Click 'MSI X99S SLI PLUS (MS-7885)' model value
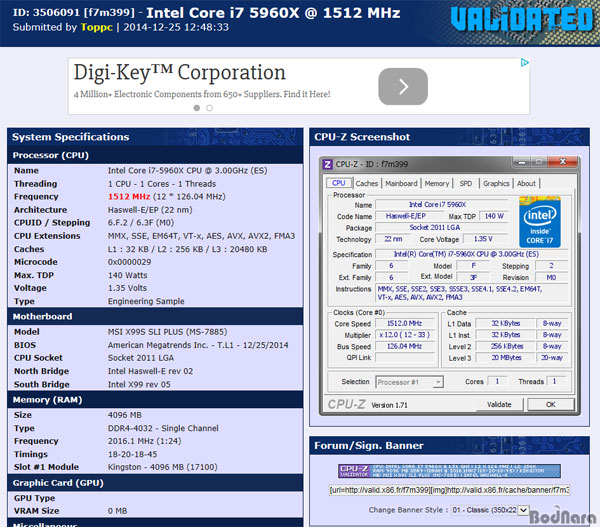Viewport: 600px width, 527px height. point(167,332)
